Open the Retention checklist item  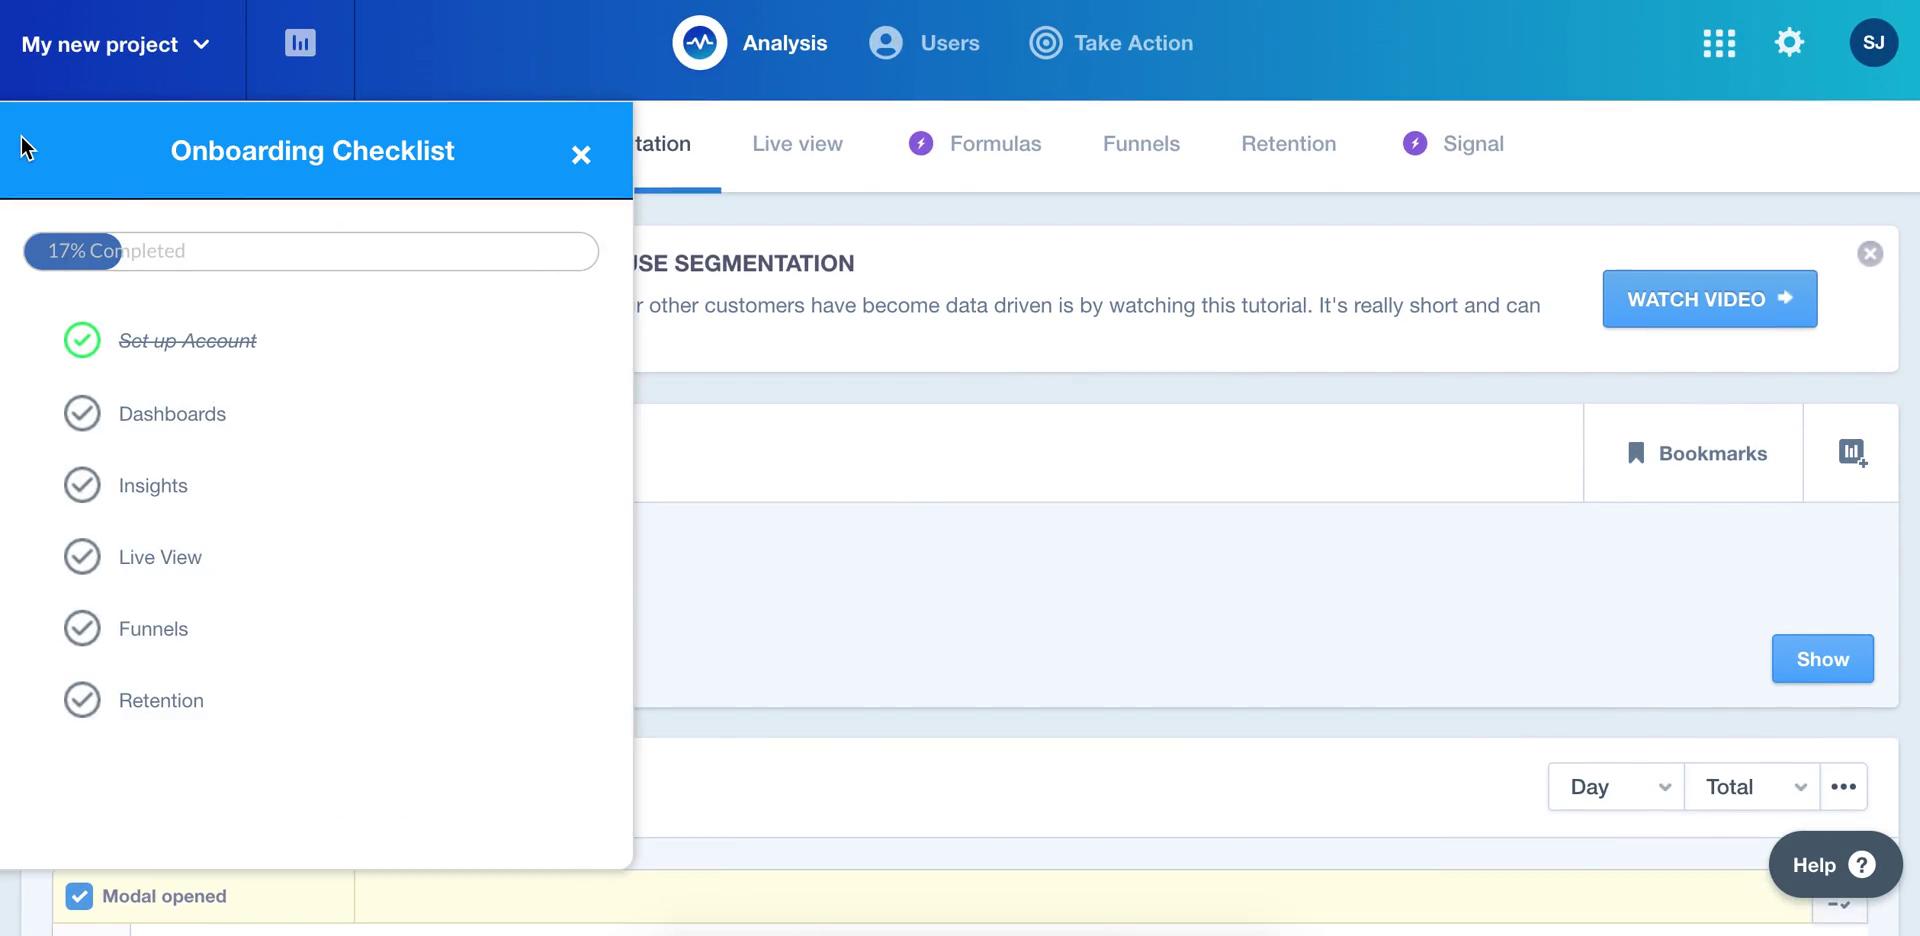point(161,701)
